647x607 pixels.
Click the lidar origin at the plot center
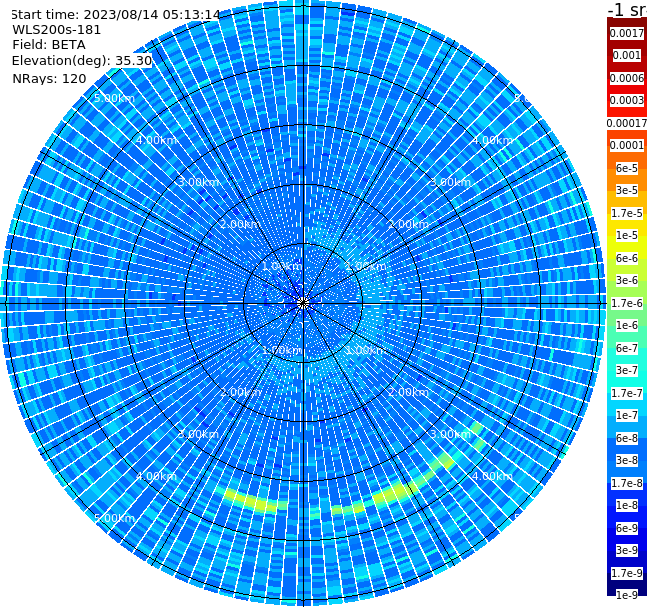point(303,303)
